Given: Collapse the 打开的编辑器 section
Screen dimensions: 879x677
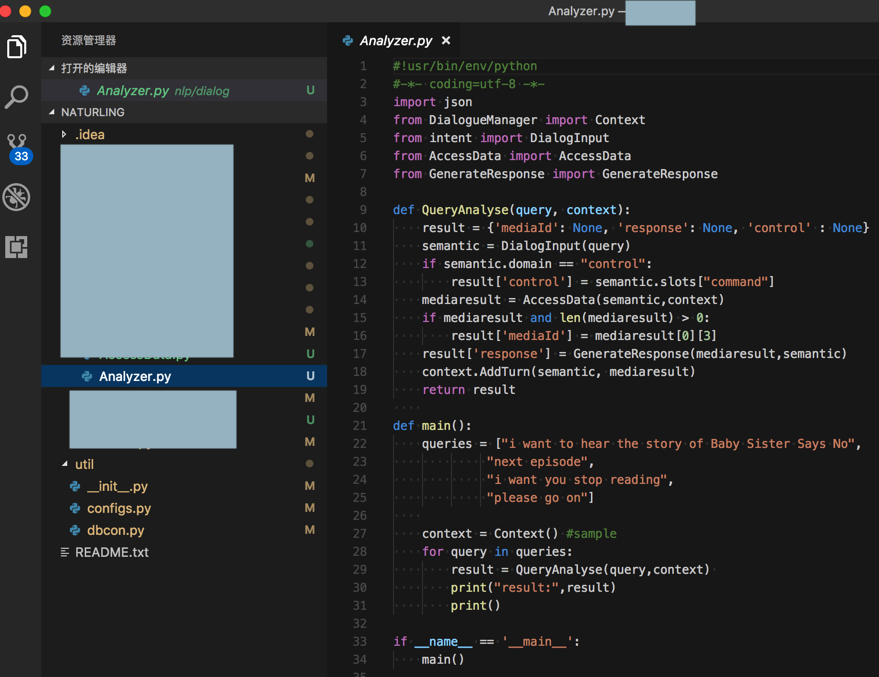Looking at the screenshot, I should tap(52, 68).
